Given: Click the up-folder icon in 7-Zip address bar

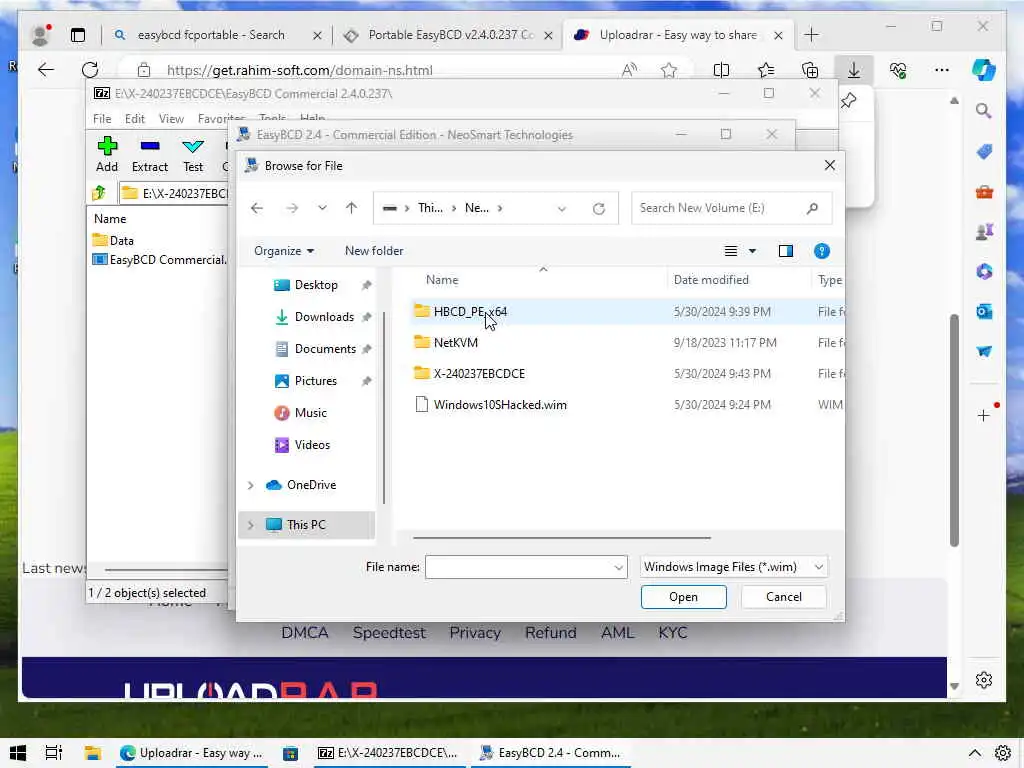Looking at the screenshot, I should point(99,193).
